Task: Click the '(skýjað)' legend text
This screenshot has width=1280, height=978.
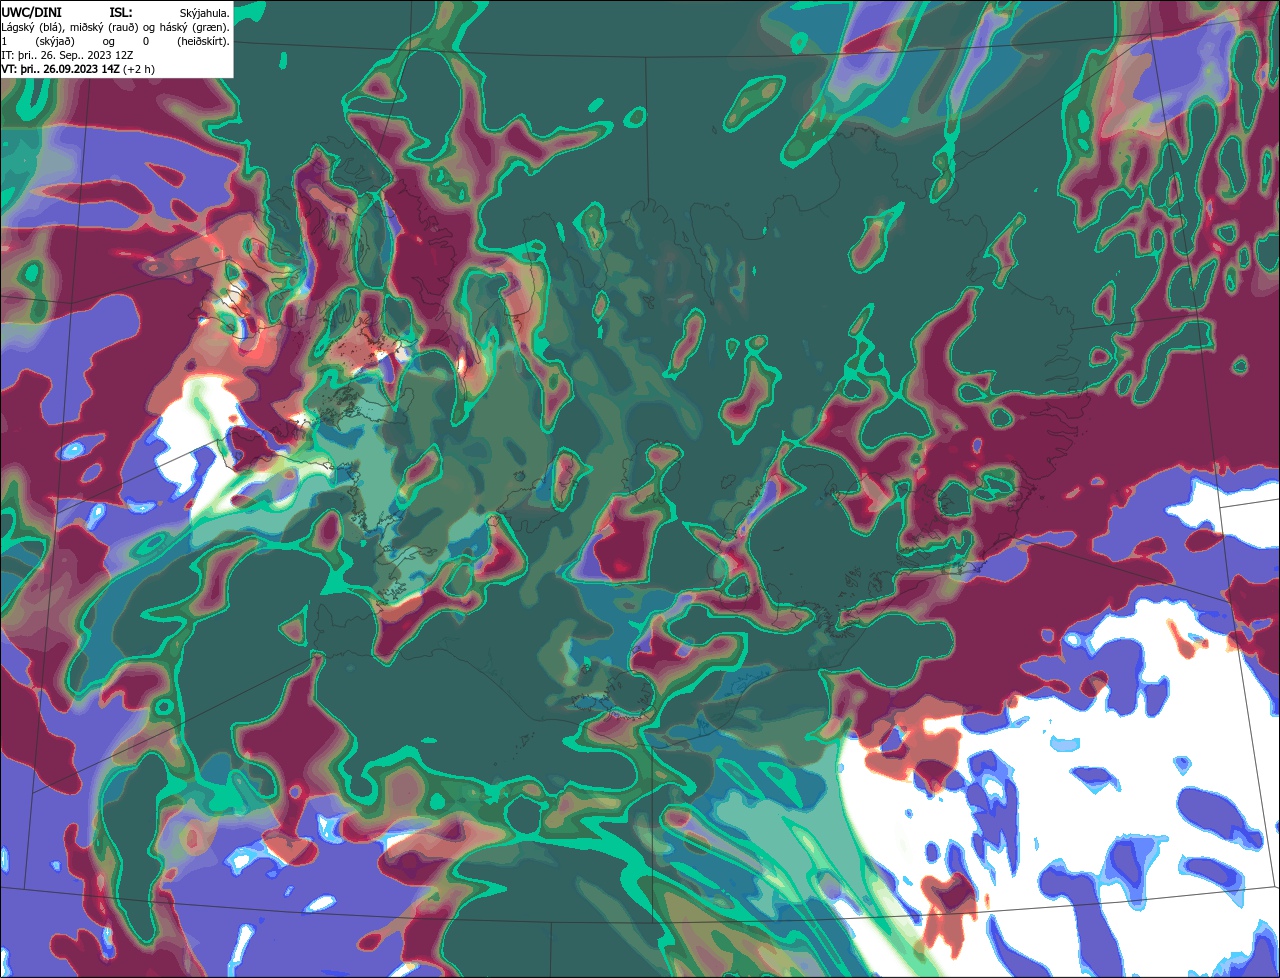Action: click(55, 42)
